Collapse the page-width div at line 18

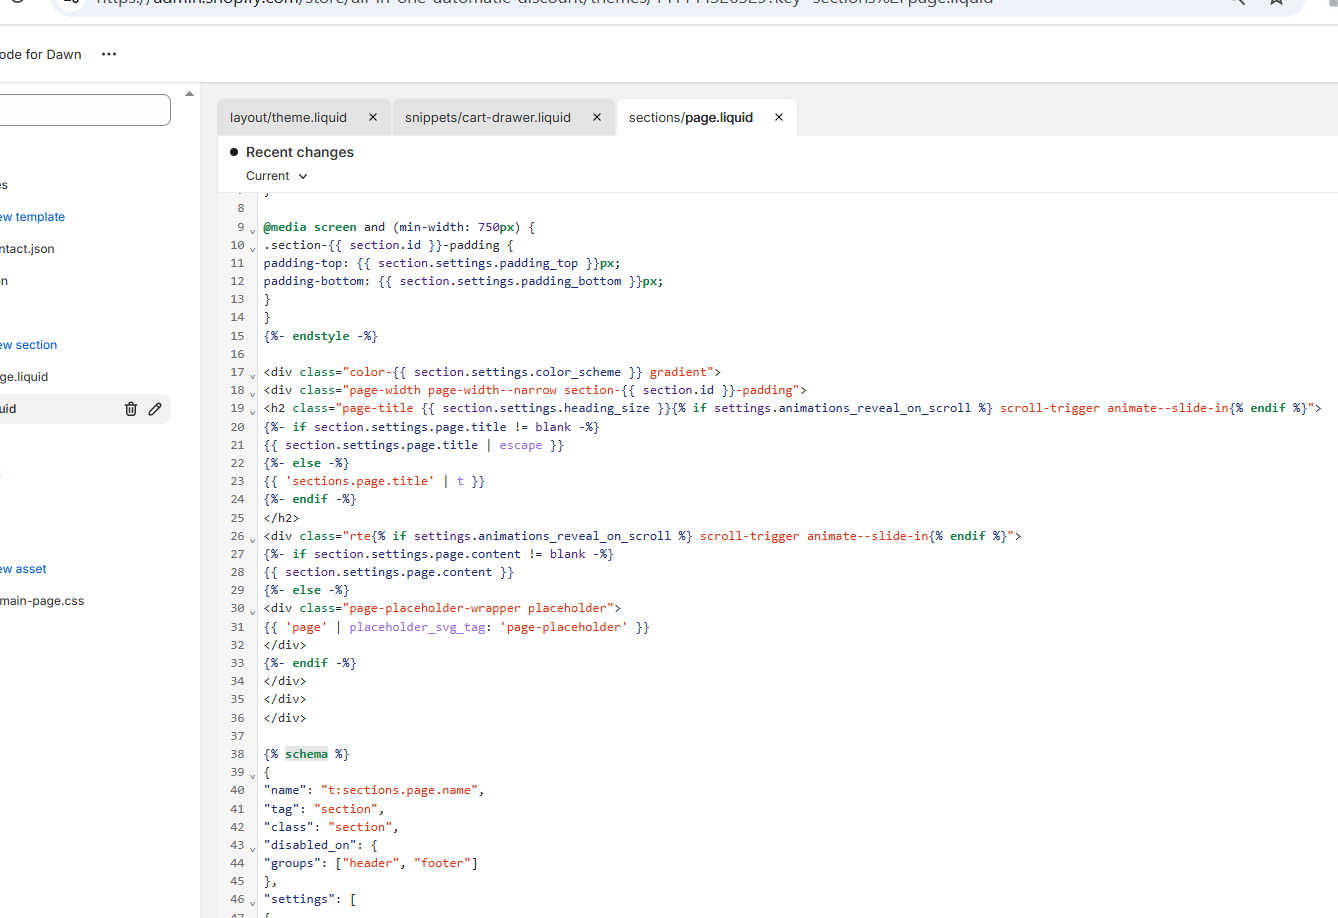252,393
